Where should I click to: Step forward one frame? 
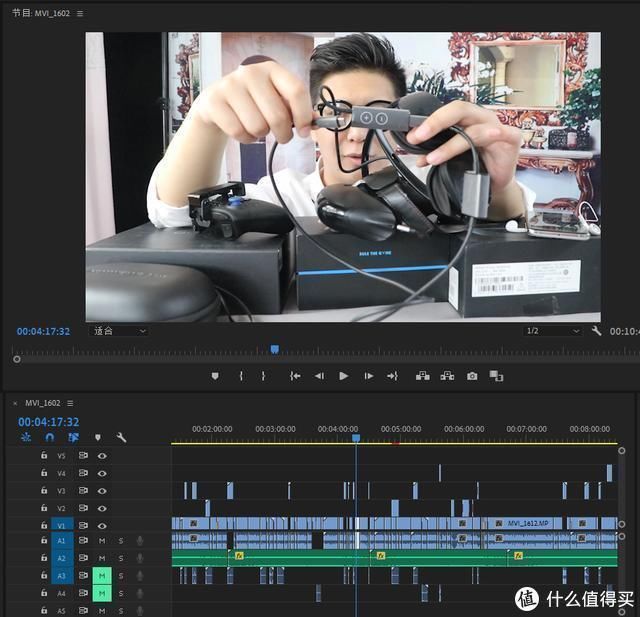pos(369,376)
